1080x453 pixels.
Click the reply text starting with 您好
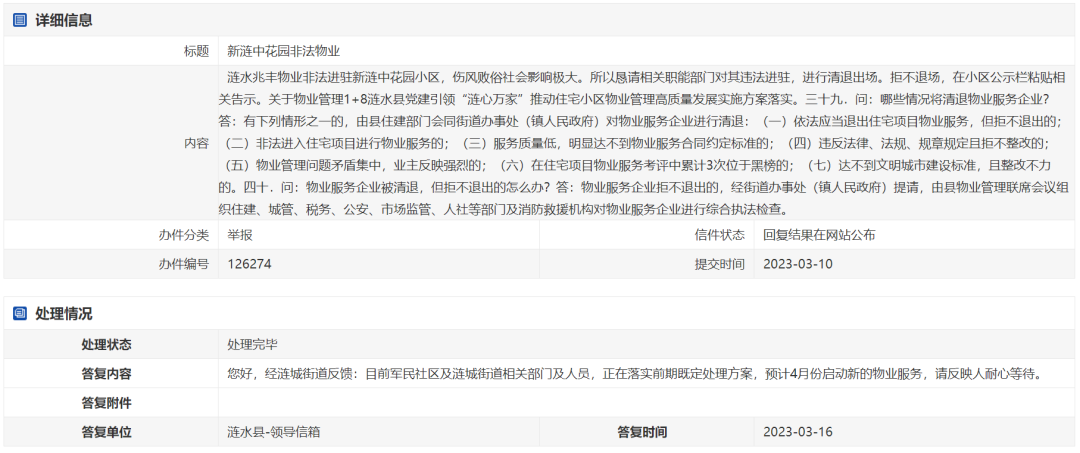(x=634, y=374)
